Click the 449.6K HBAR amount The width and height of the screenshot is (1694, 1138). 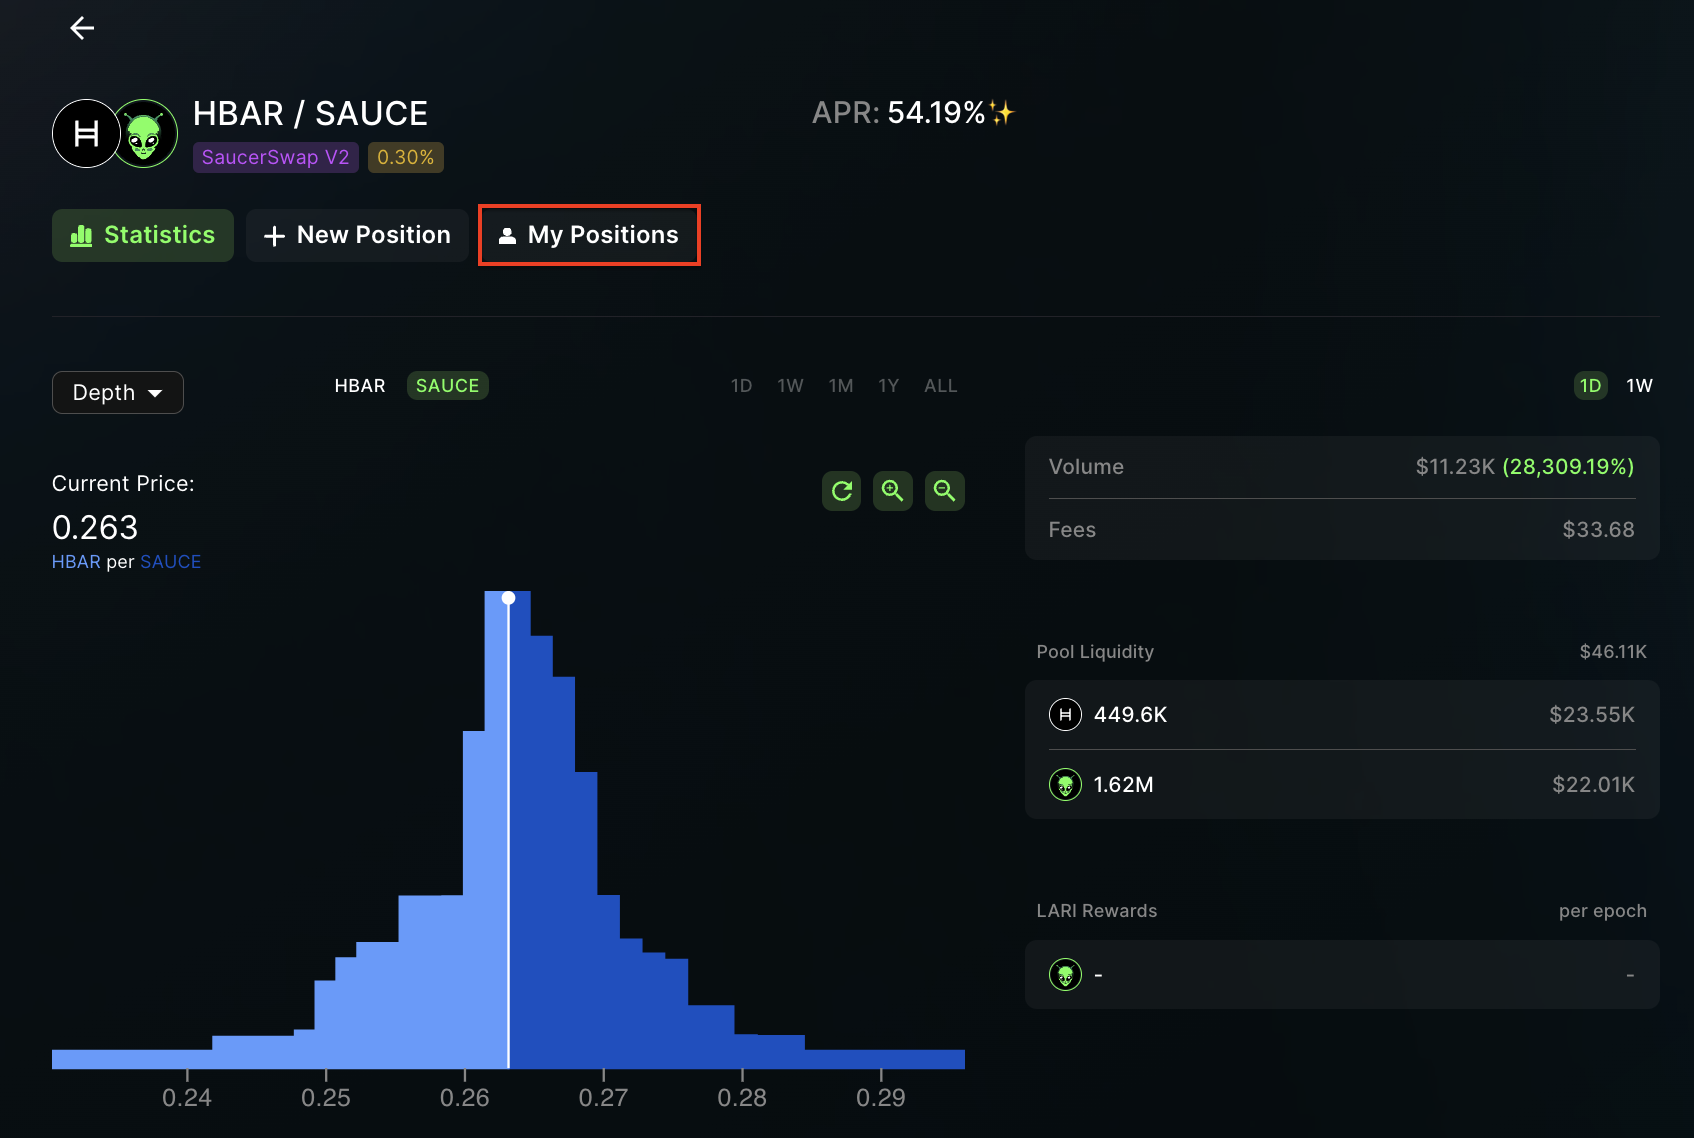[x=1130, y=714]
